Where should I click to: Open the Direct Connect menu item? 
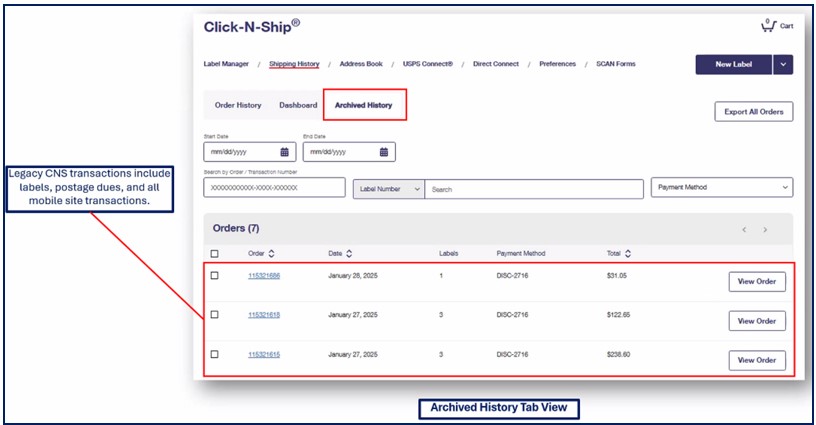click(496, 64)
